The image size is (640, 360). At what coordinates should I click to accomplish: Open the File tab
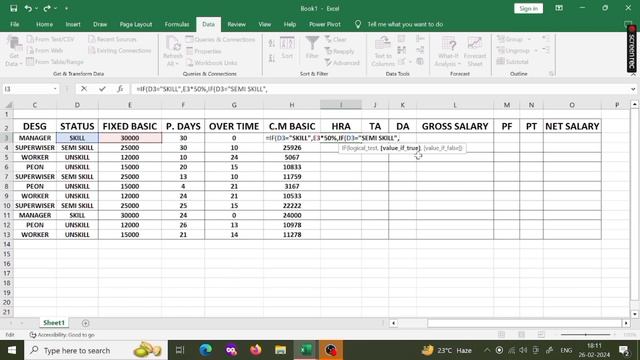[x=15, y=24]
